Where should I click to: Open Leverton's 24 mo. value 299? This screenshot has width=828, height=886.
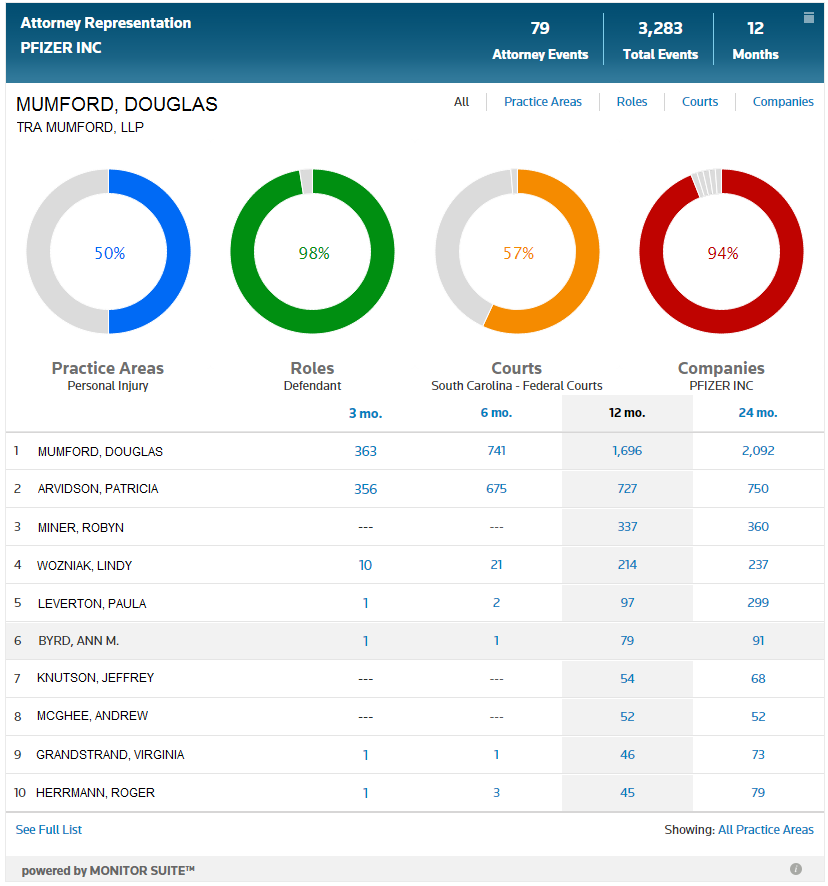tap(758, 602)
